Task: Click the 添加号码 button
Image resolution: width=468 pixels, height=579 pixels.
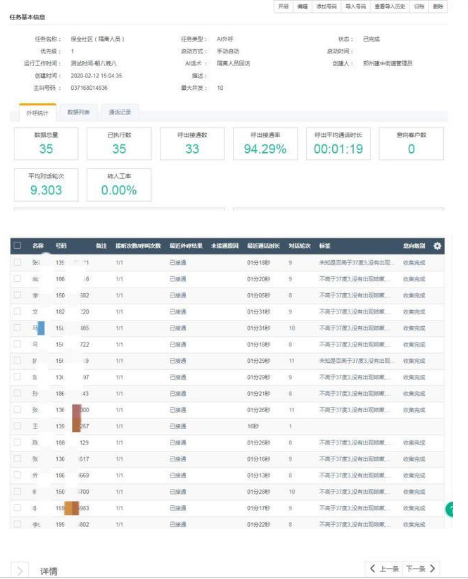Action: point(327,7)
